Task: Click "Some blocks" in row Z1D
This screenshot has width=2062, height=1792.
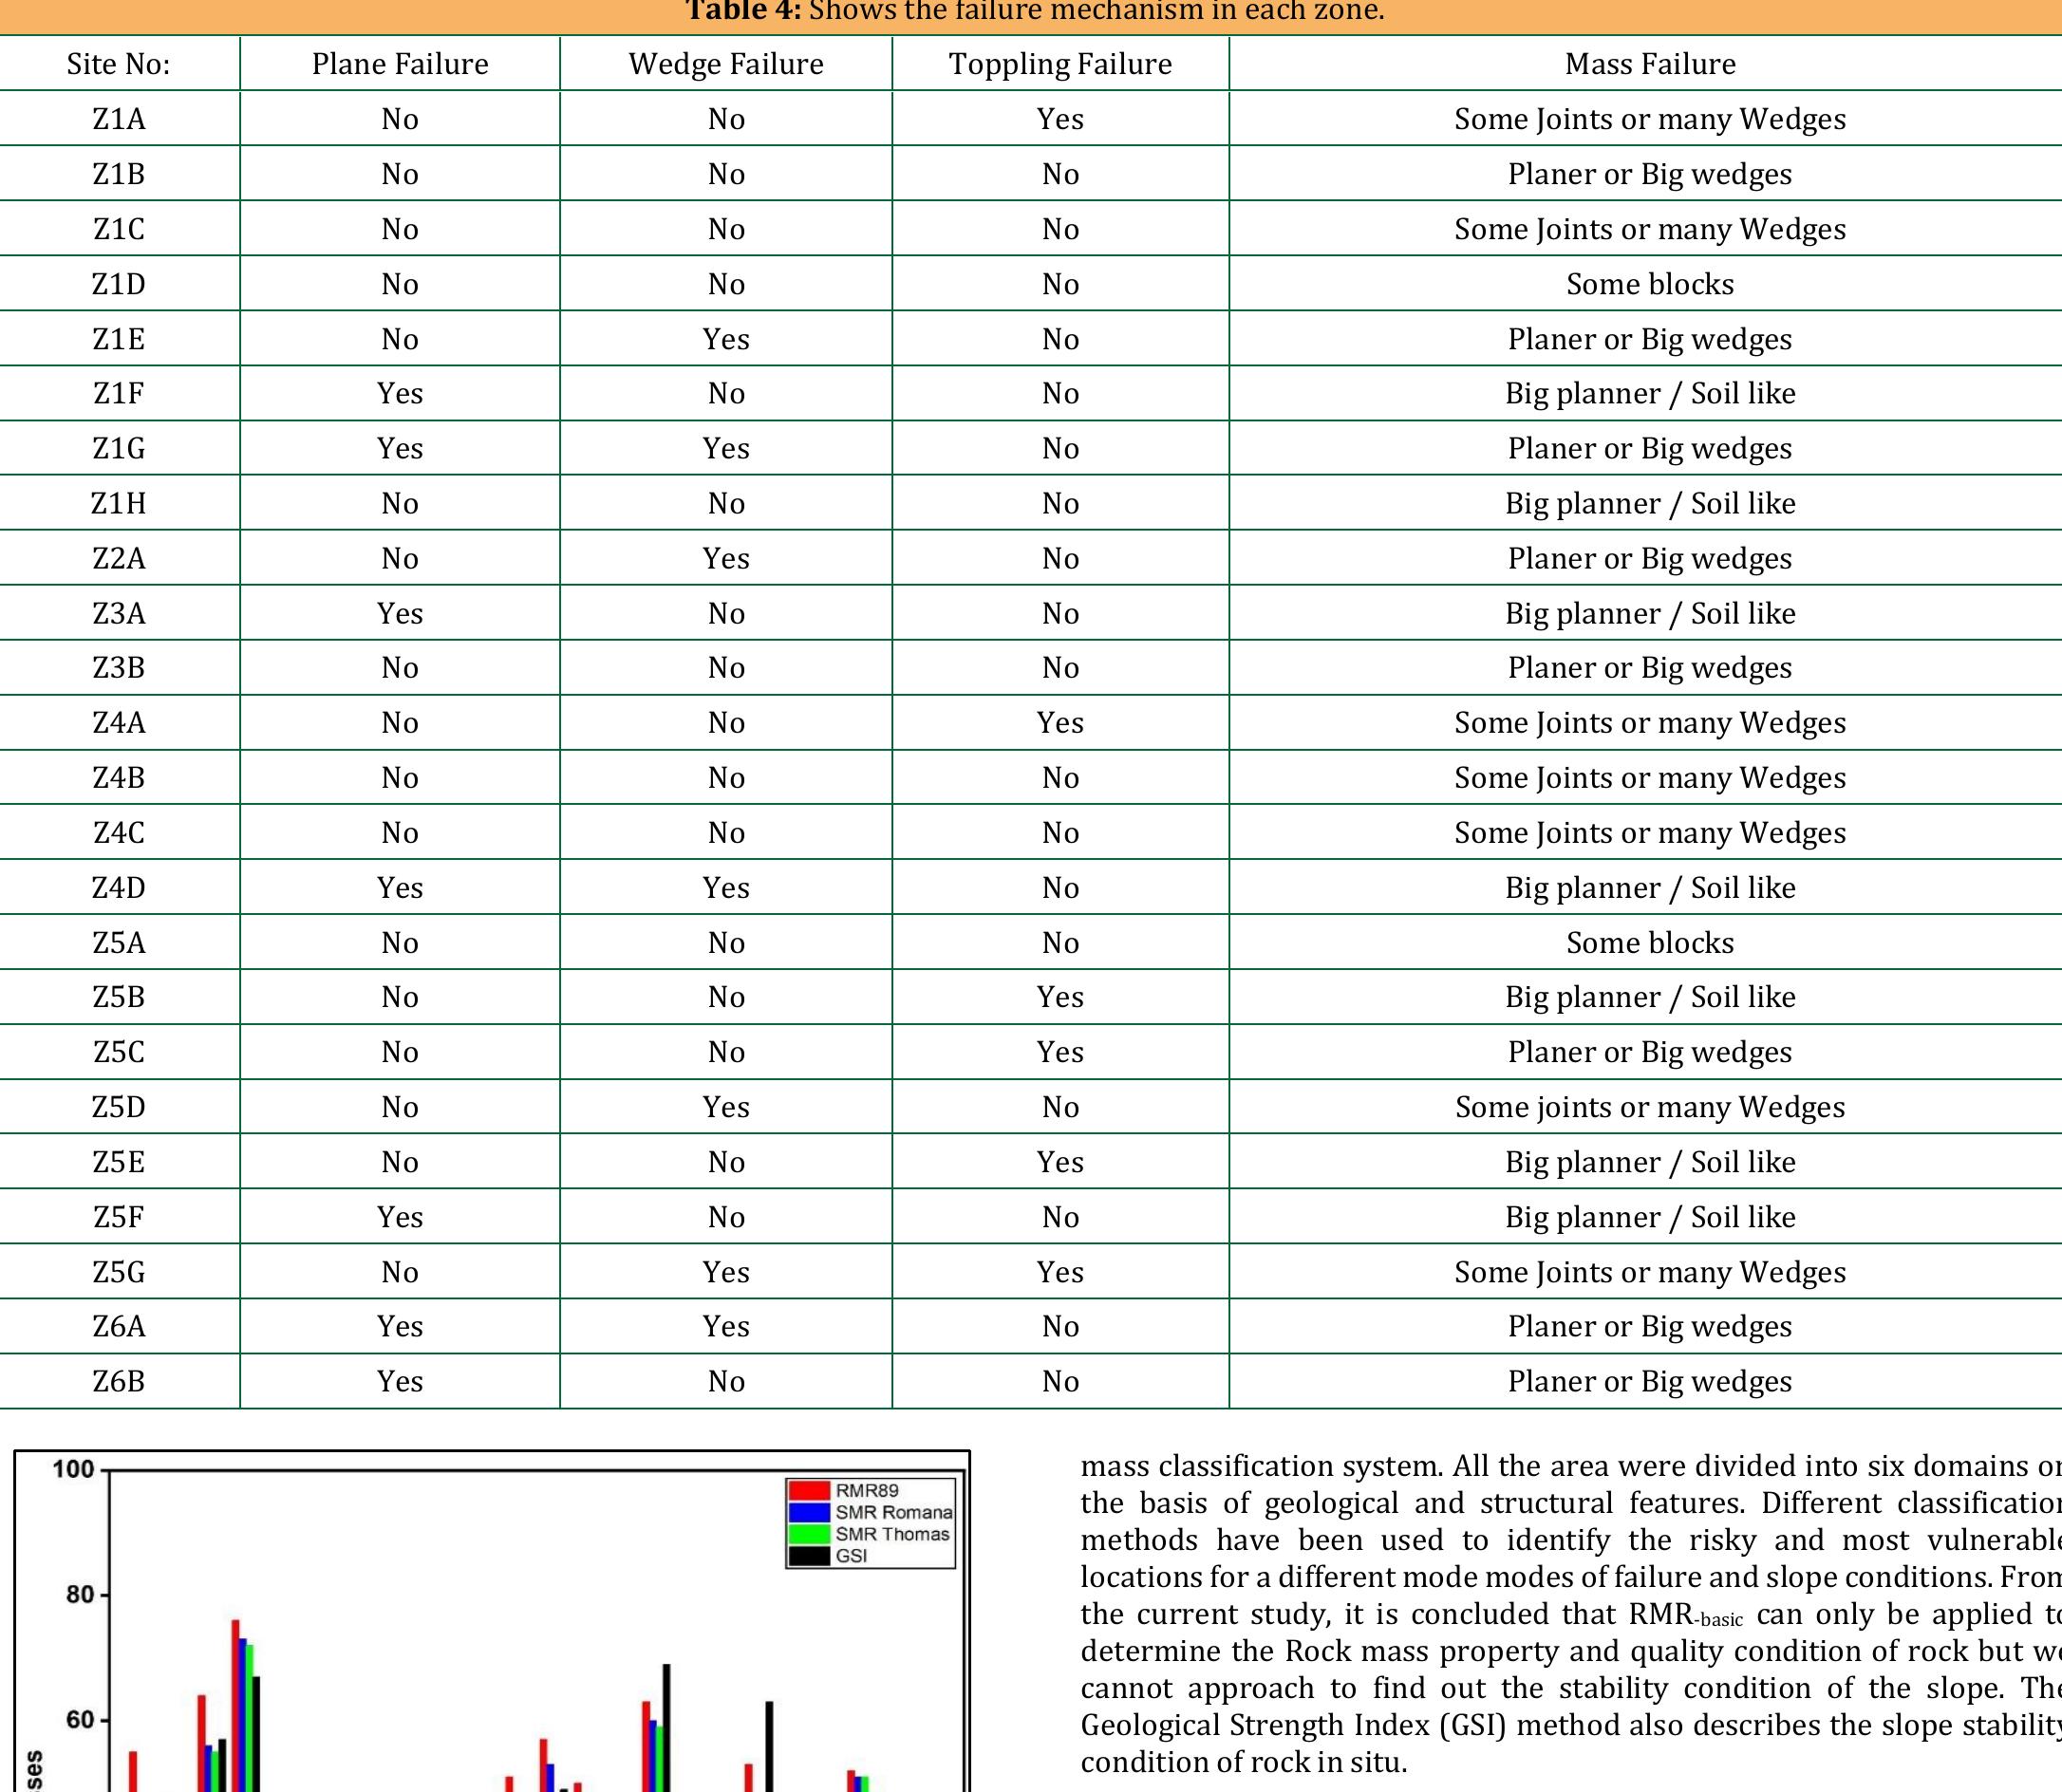Action: 1650,284
